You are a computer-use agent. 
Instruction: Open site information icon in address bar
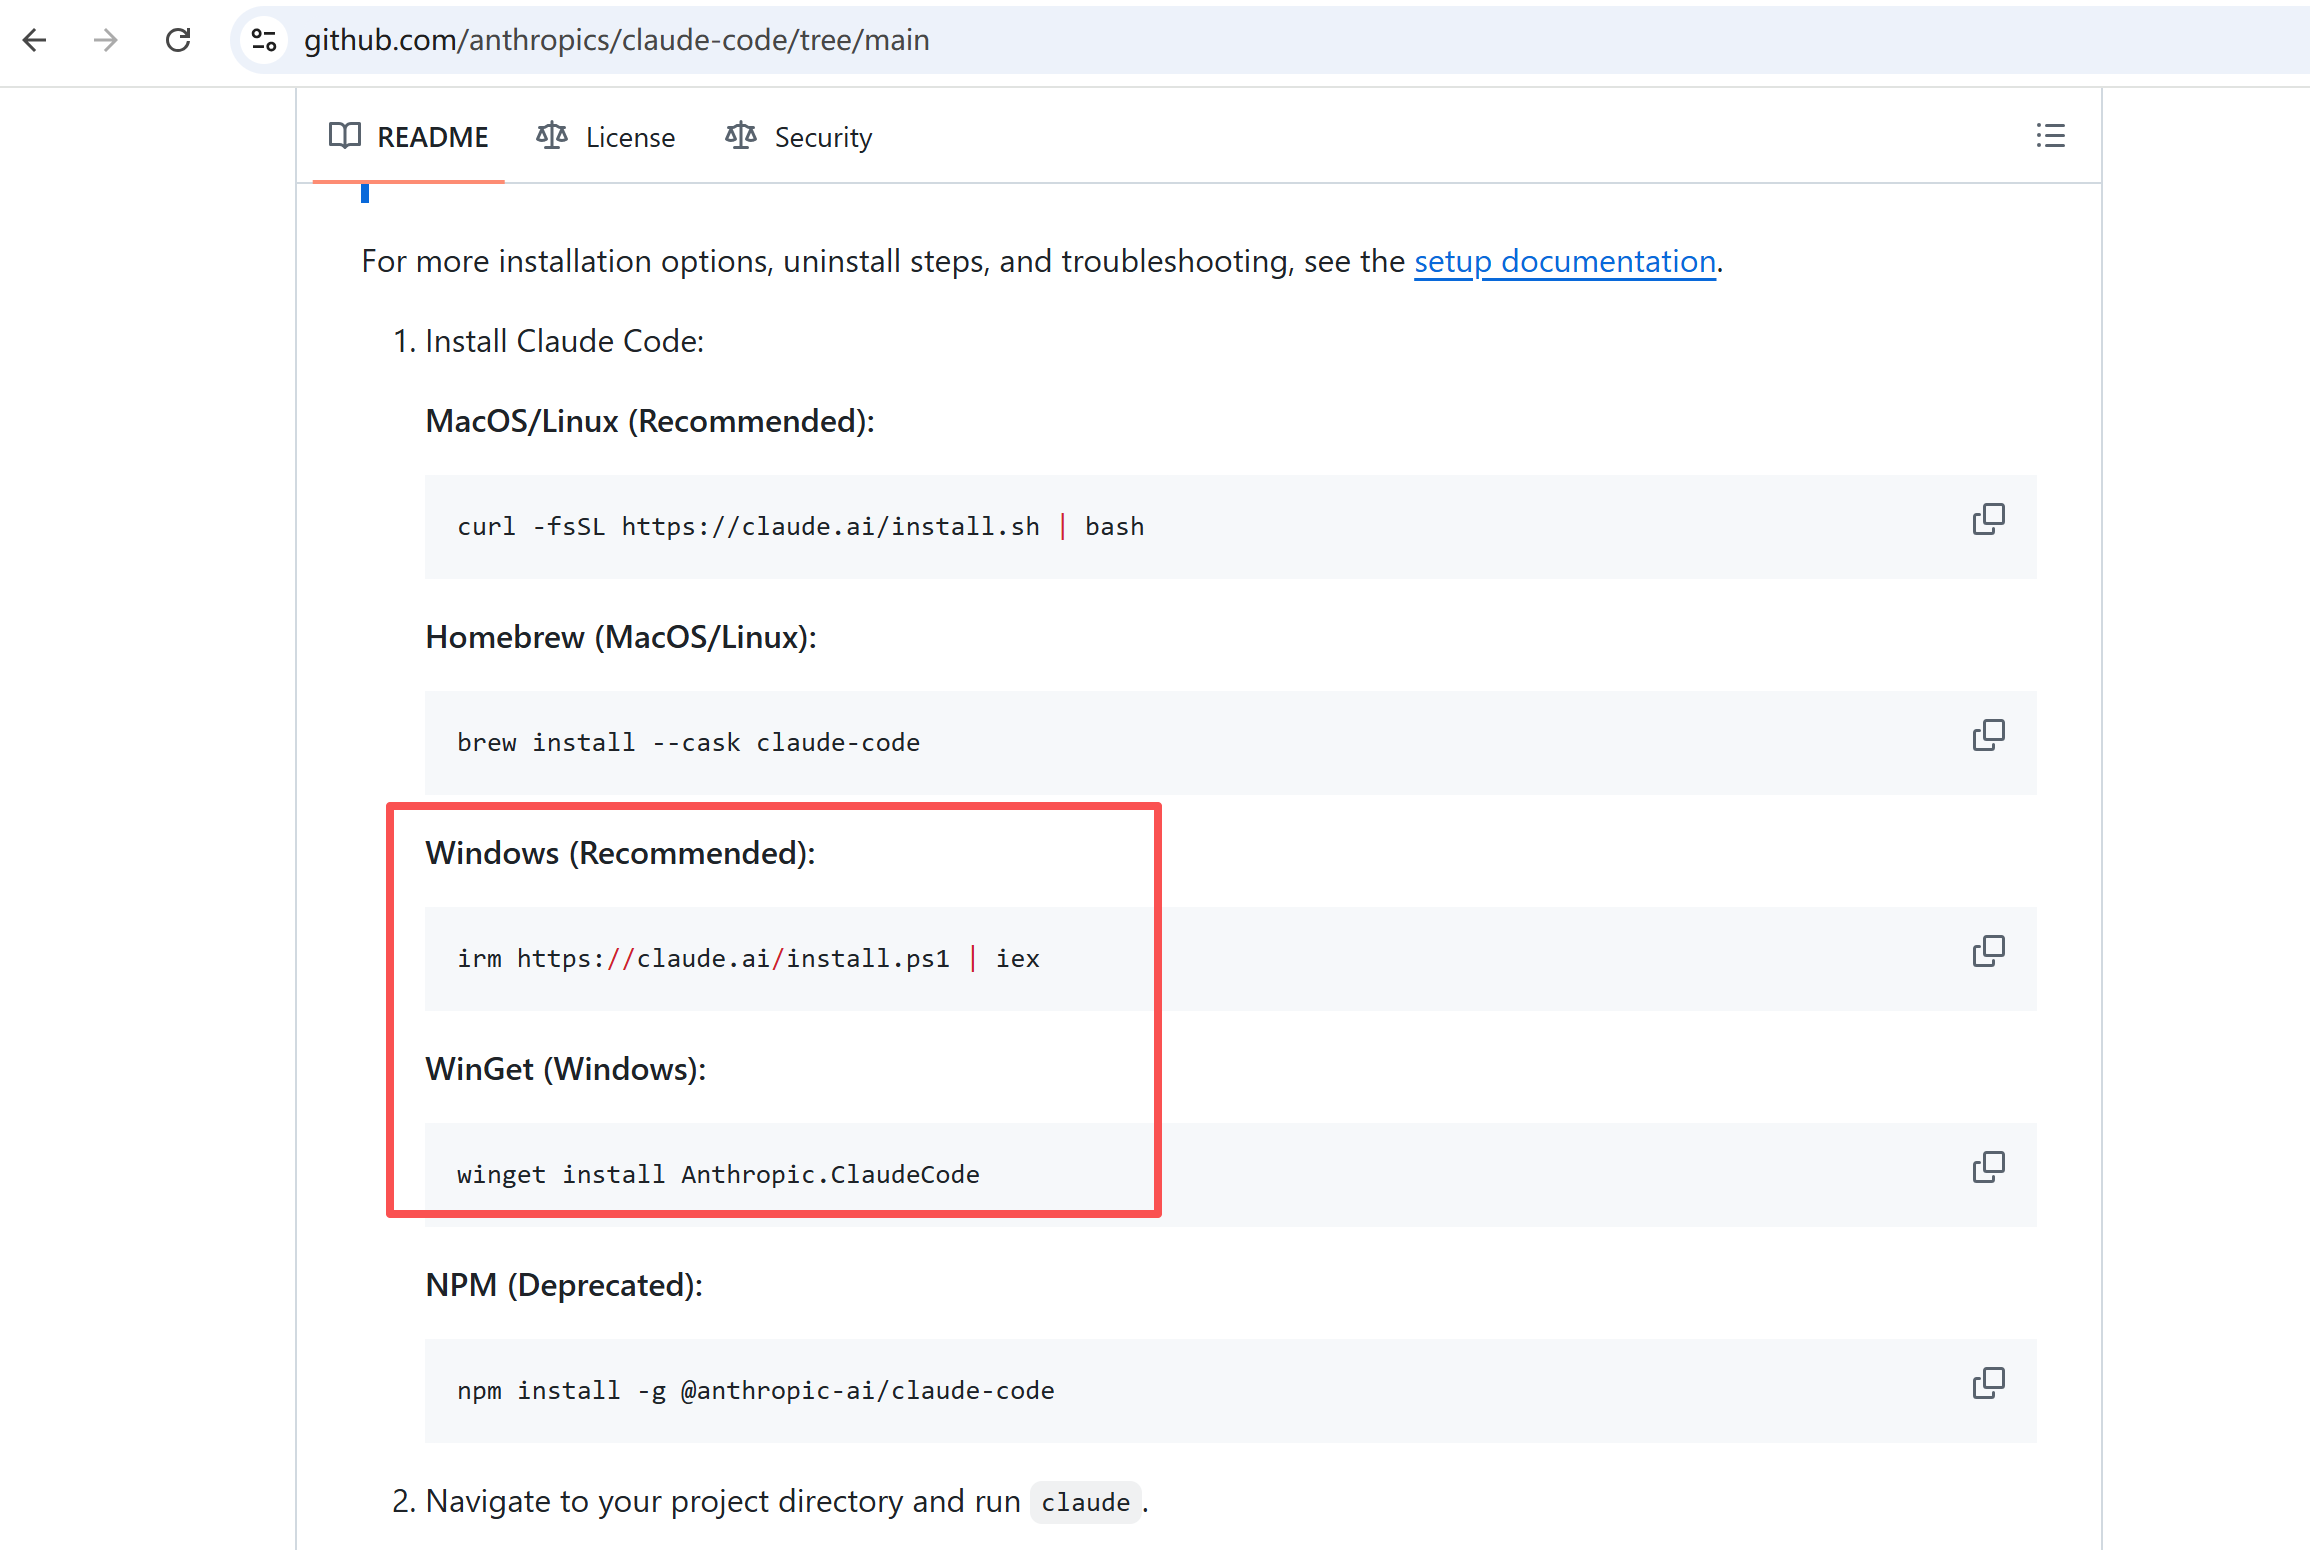(x=264, y=40)
